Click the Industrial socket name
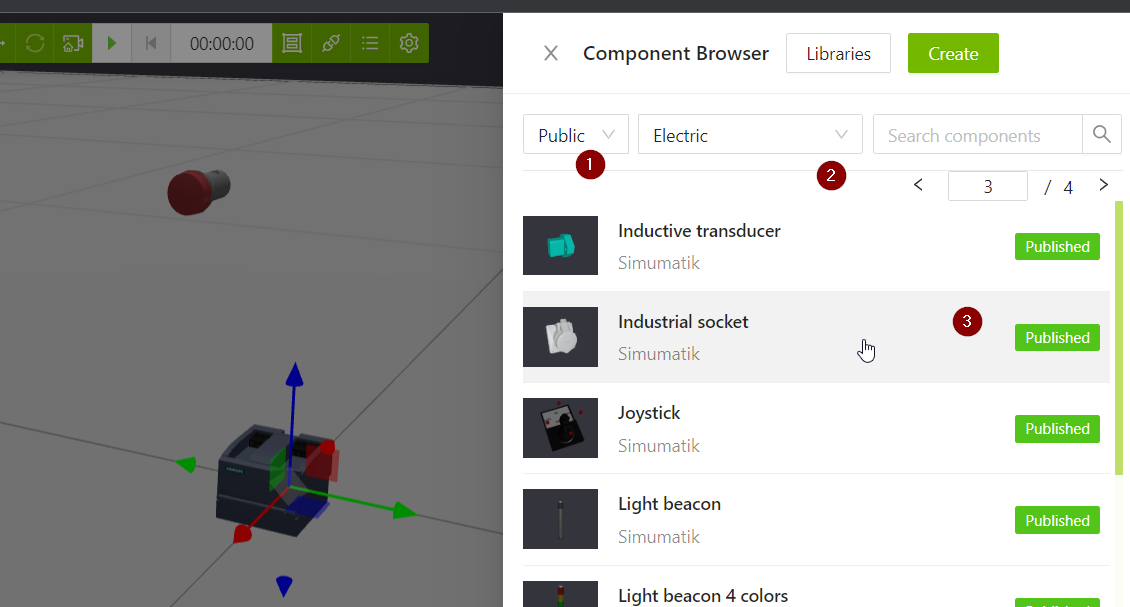 click(x=683, y=322)
